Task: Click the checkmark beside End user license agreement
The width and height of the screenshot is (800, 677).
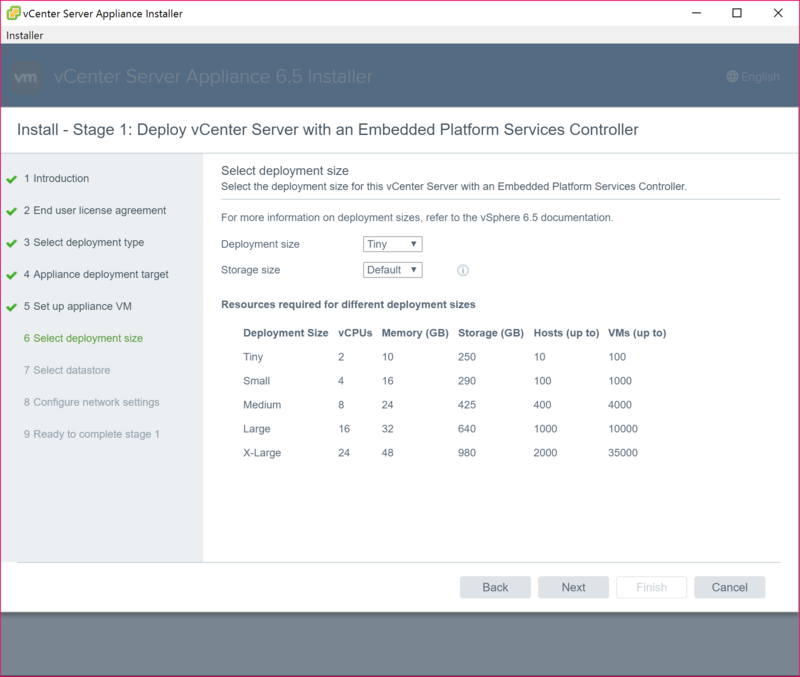Action: coord(12,211)
